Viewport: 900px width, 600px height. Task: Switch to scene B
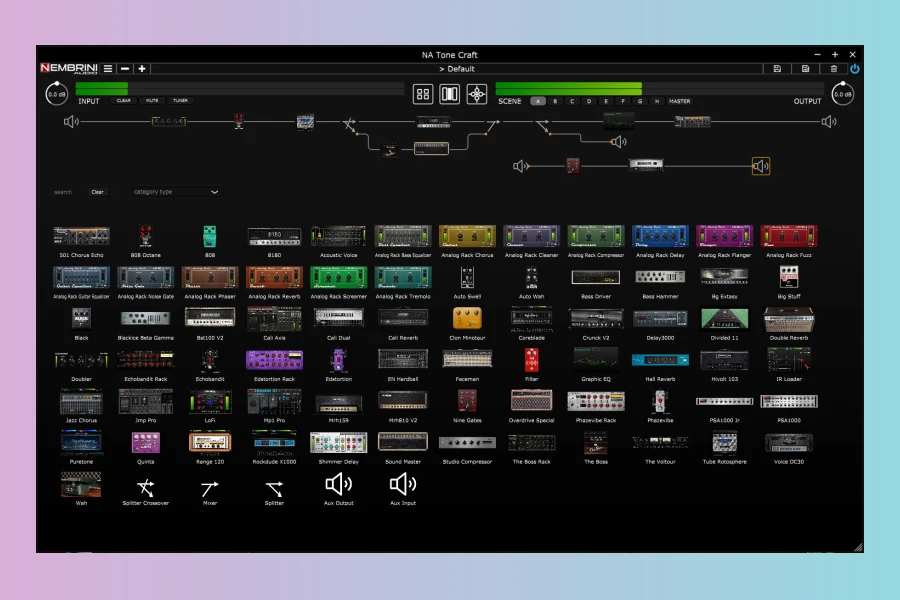(555, 101)
